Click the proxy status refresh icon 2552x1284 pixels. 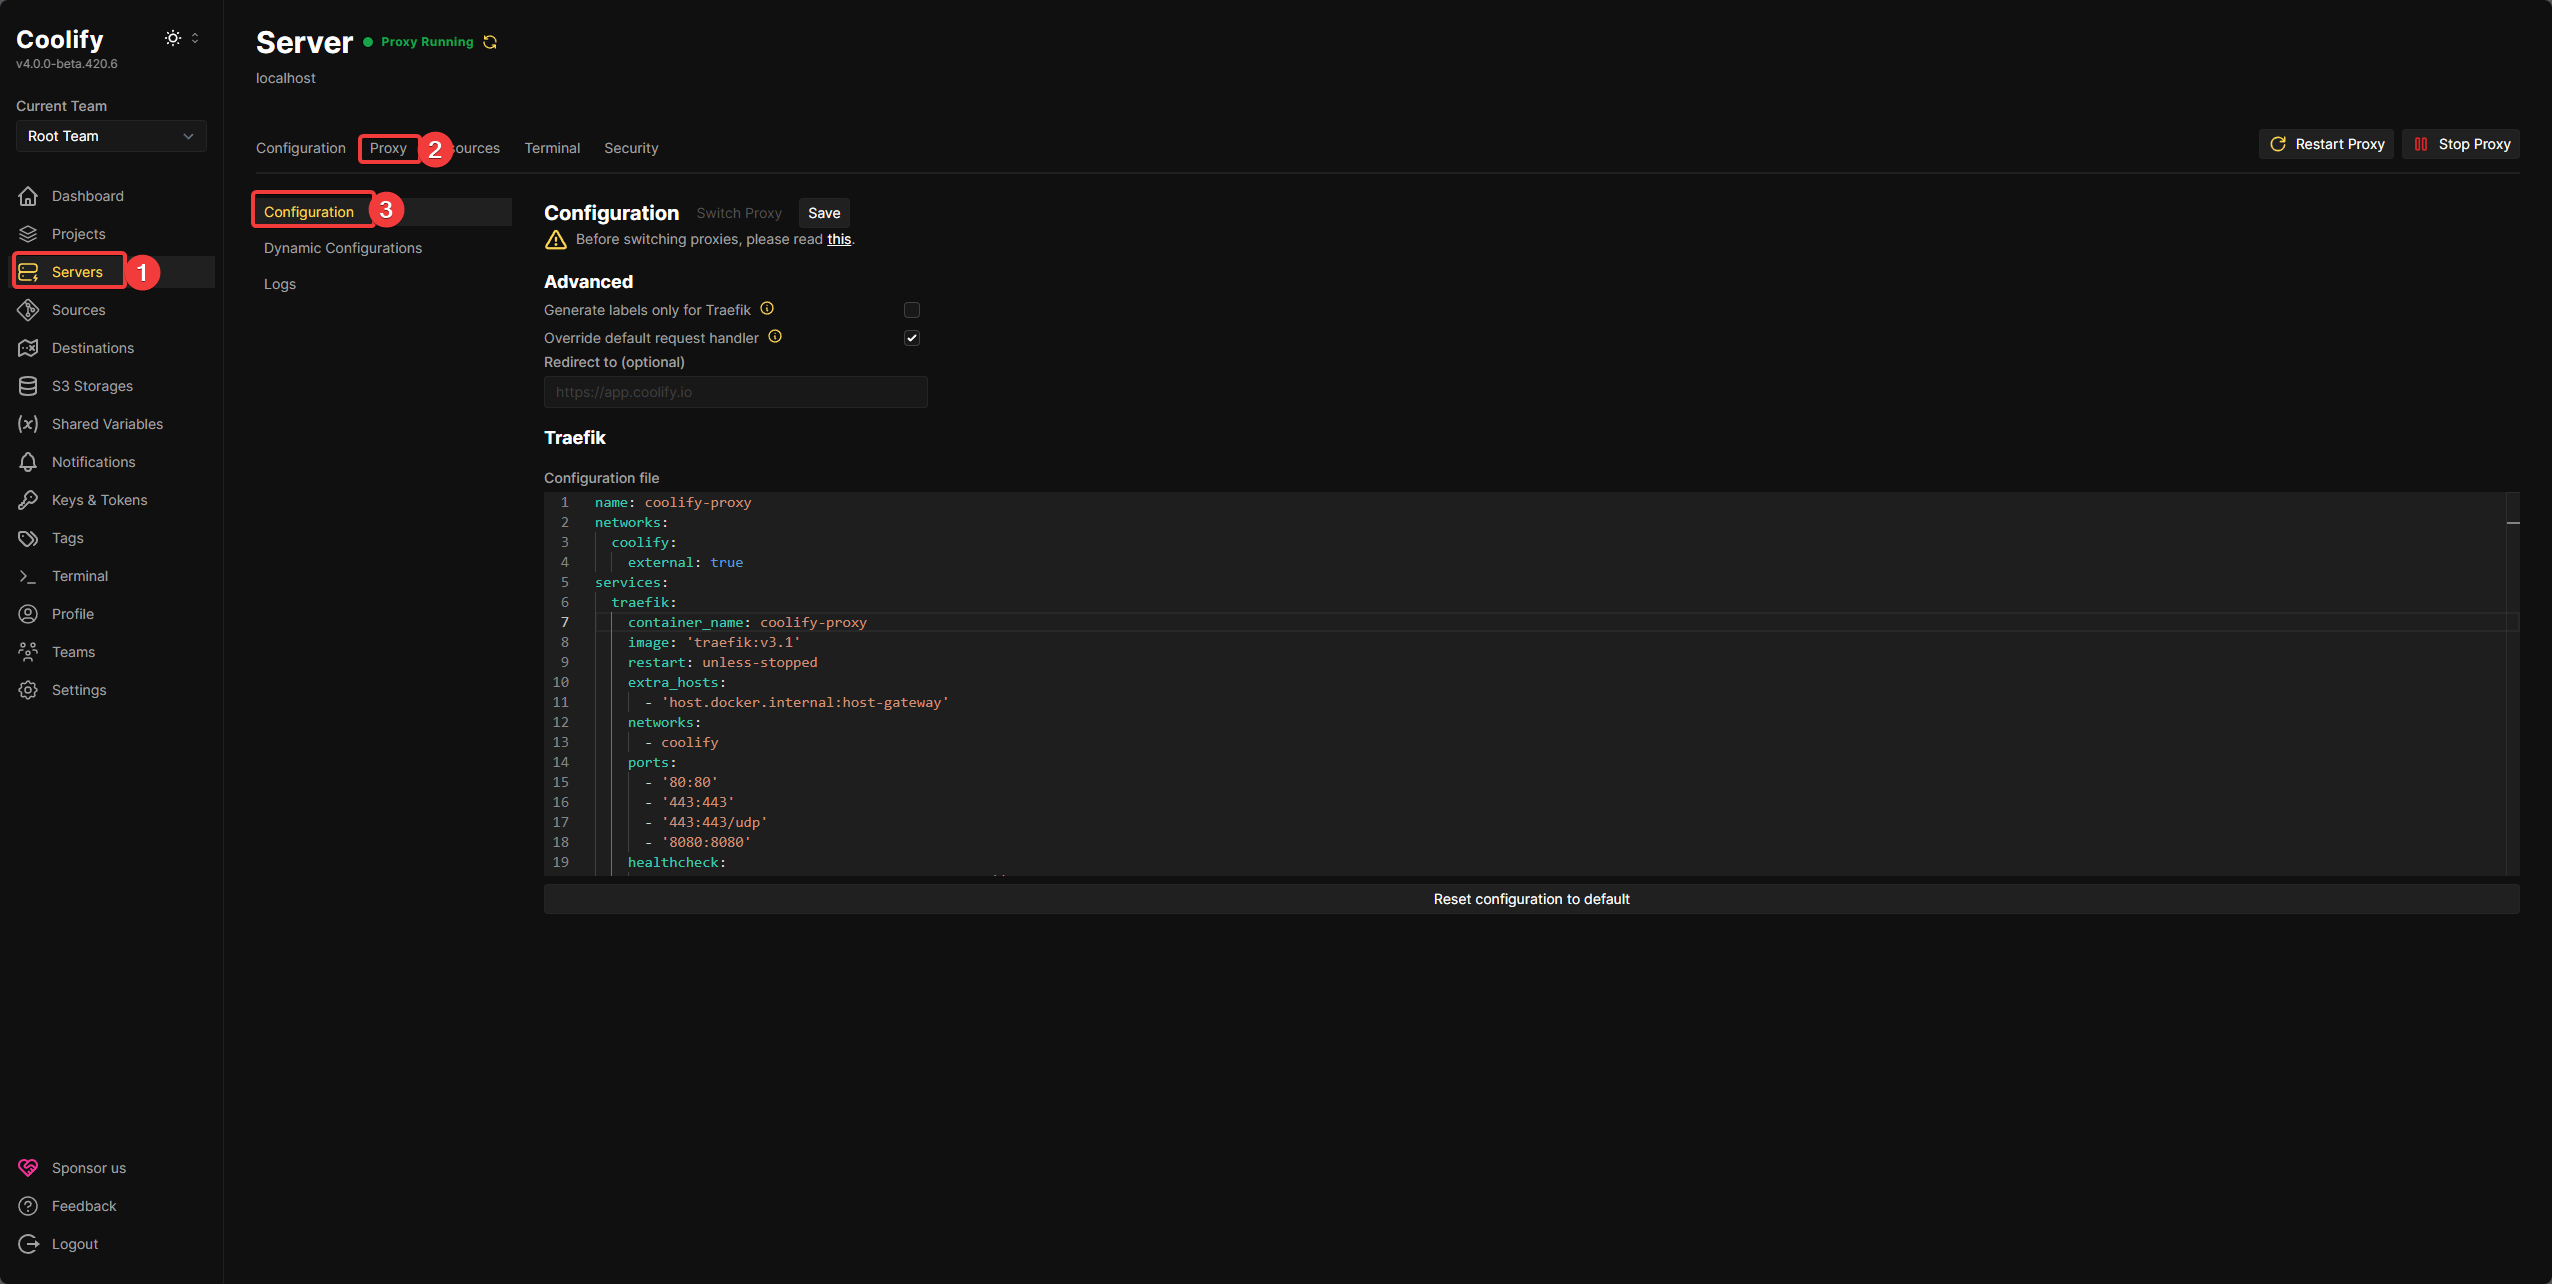click(490, 42)
